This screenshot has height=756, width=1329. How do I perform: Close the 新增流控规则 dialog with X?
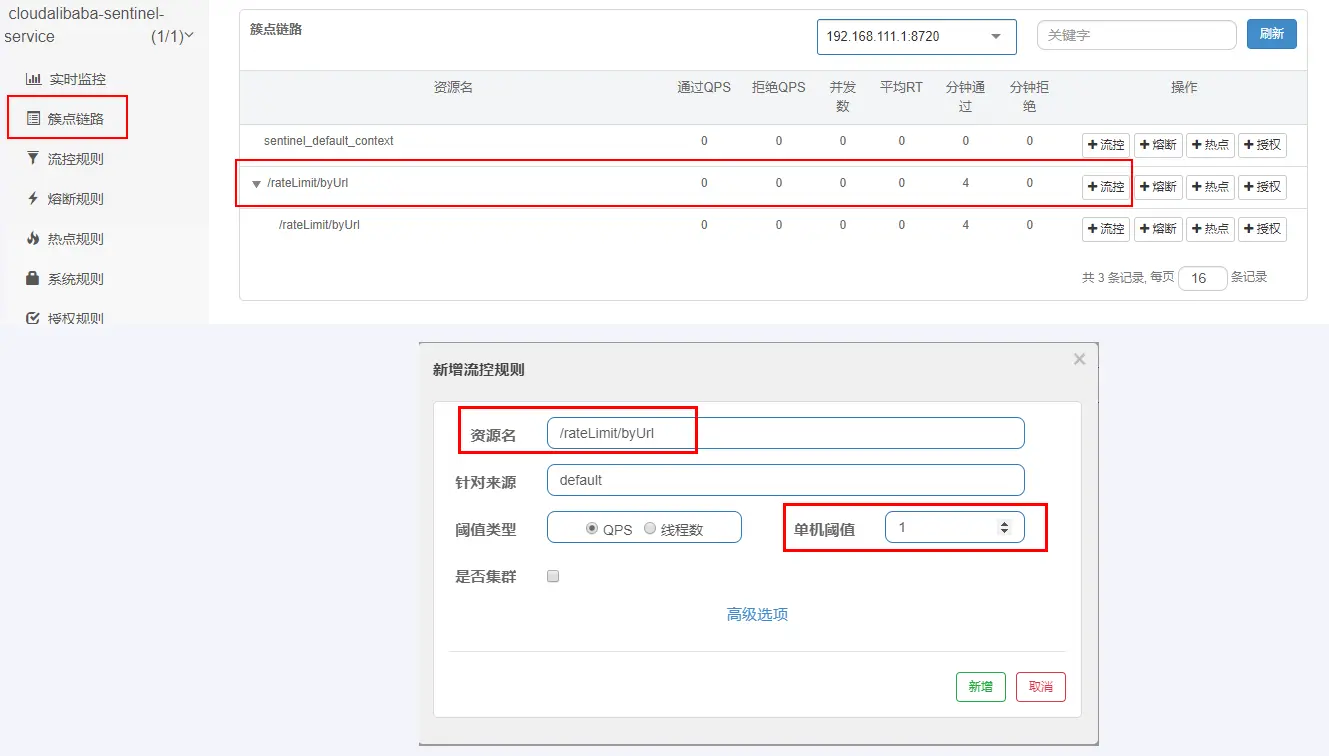tap(1079, 359)
